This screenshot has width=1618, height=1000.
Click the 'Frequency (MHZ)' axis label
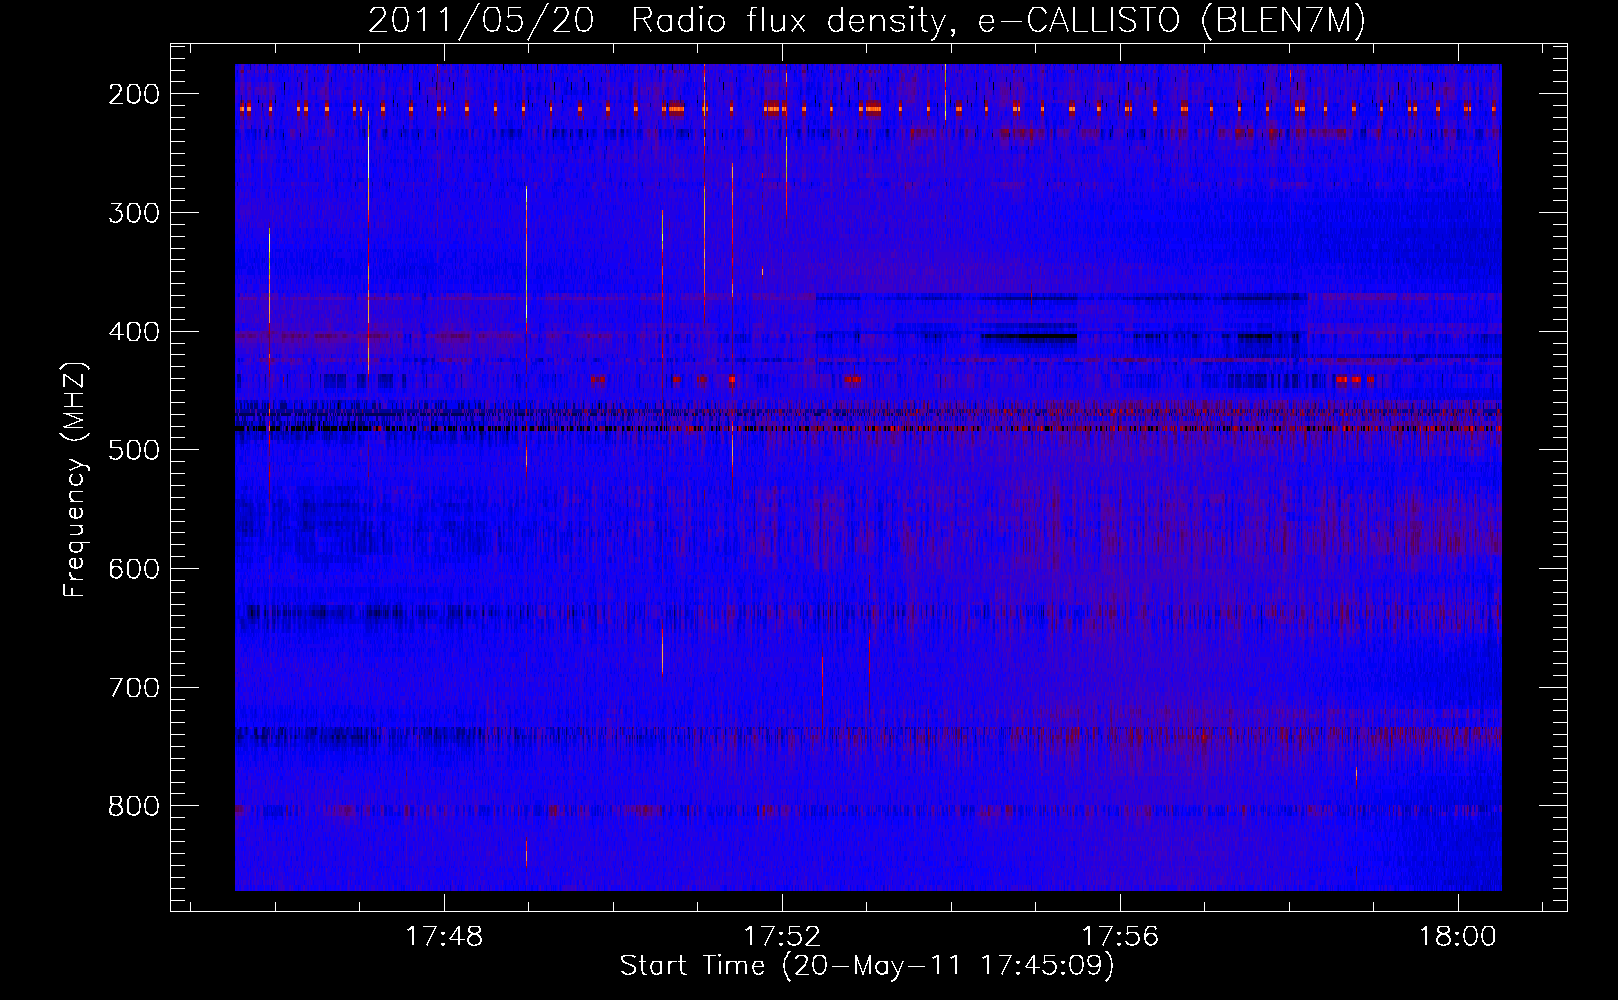click(x=75, y=479)
